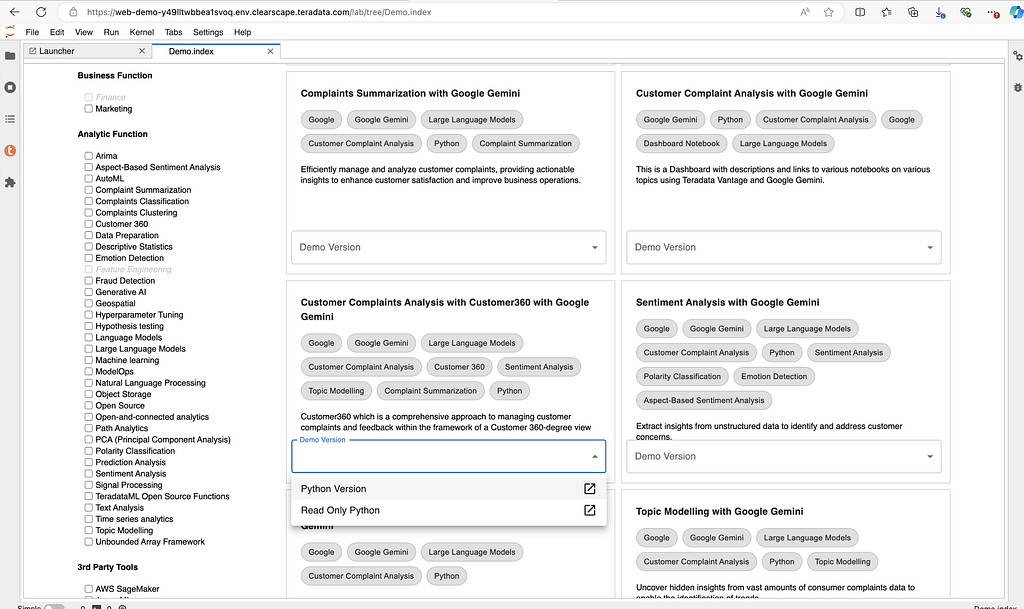This screenshot has width=1024, height=609.
Task: Check the AWS SageMaker checkbox
Action: (x=88, y=589)
